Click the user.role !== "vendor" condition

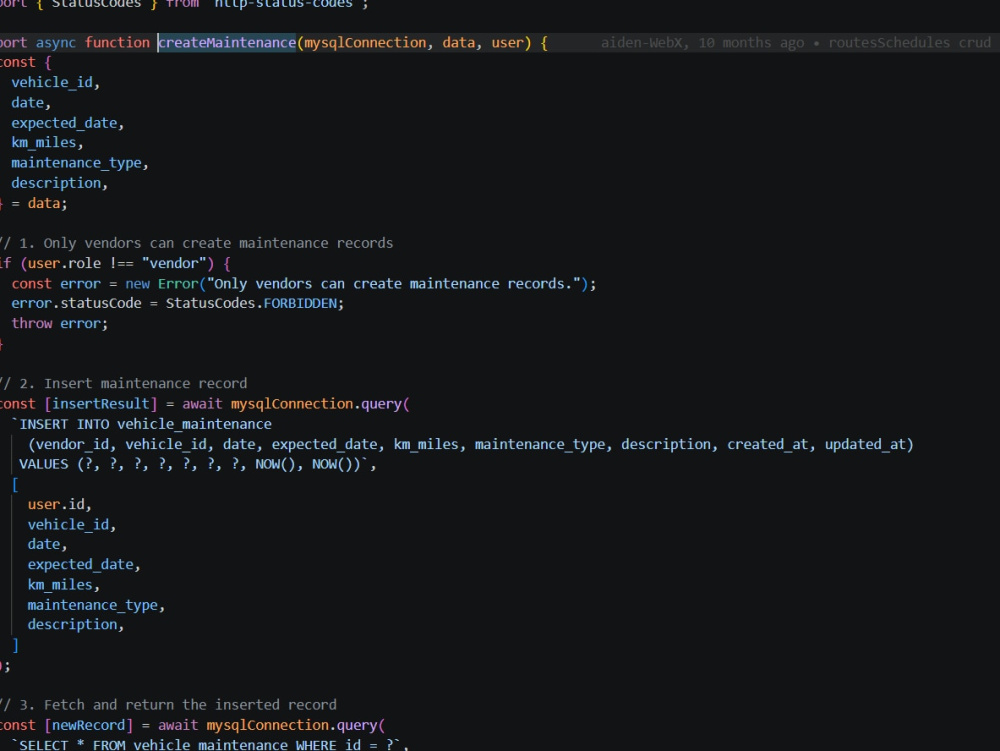[x=114, y=263]
